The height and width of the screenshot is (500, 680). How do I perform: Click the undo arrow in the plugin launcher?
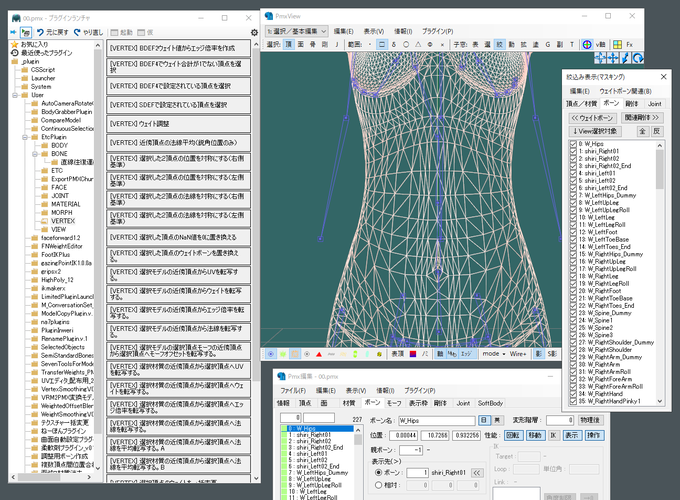point(41,32)
